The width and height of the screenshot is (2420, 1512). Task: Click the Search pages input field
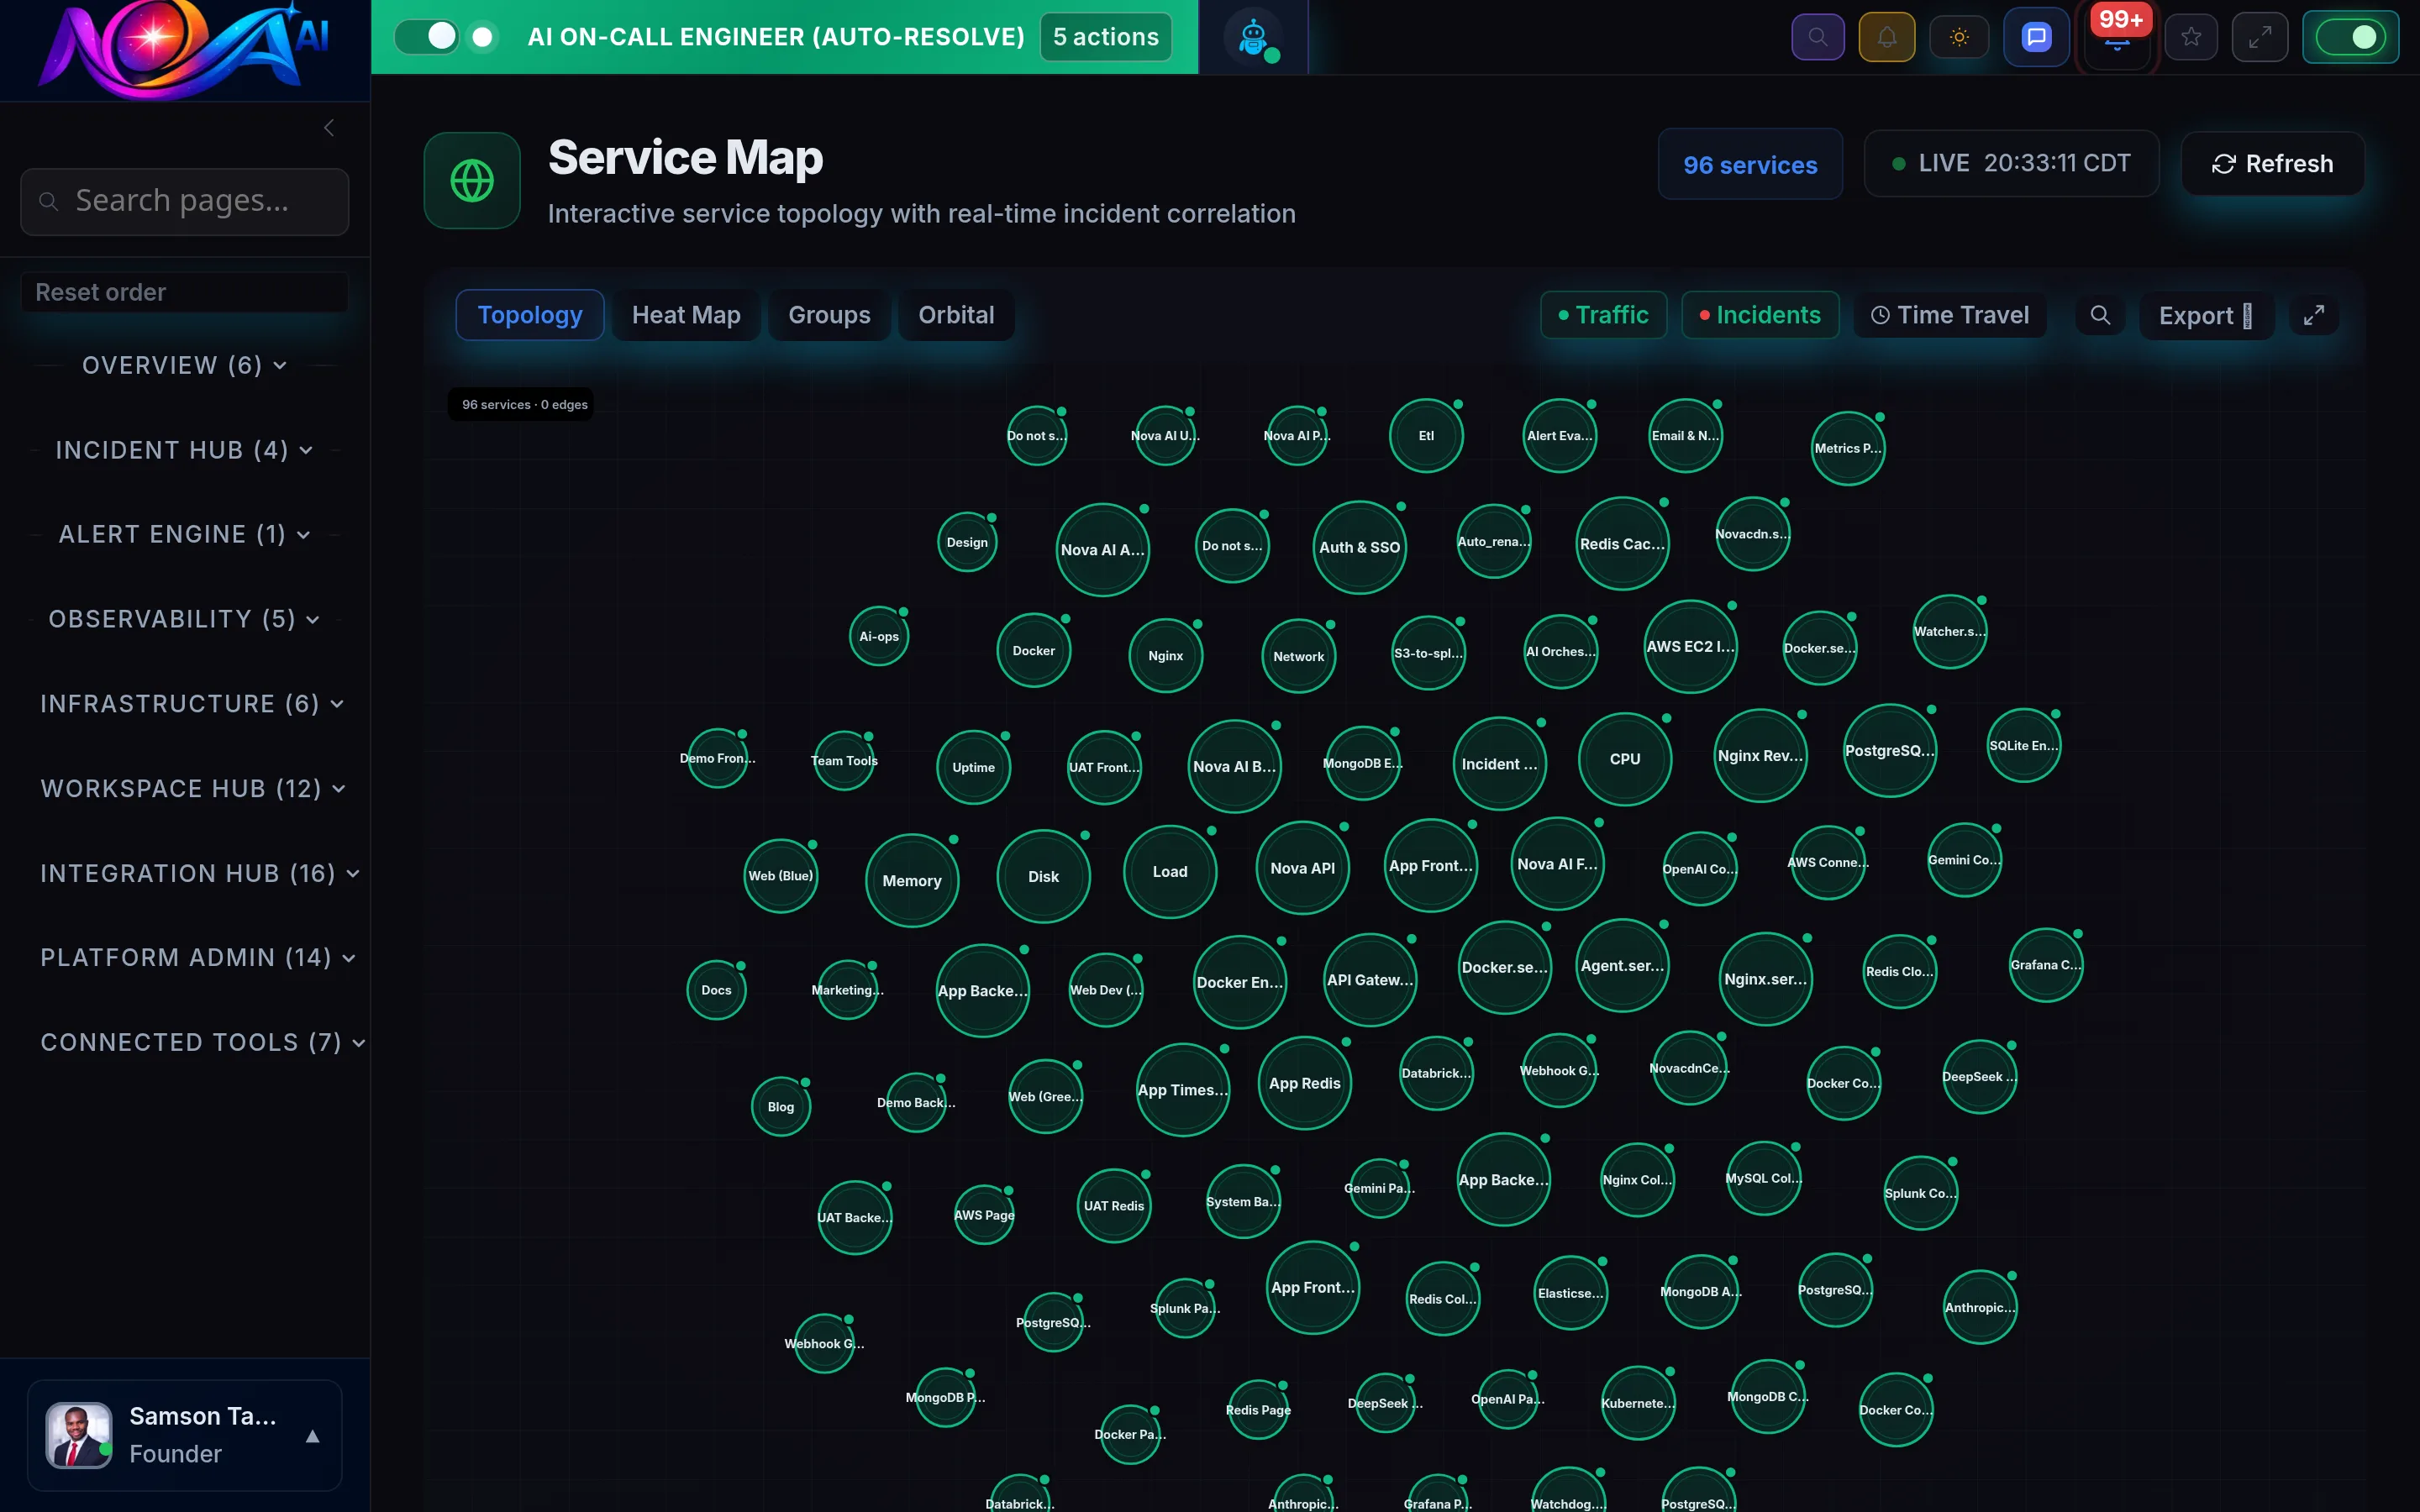[x=184, y=201]
